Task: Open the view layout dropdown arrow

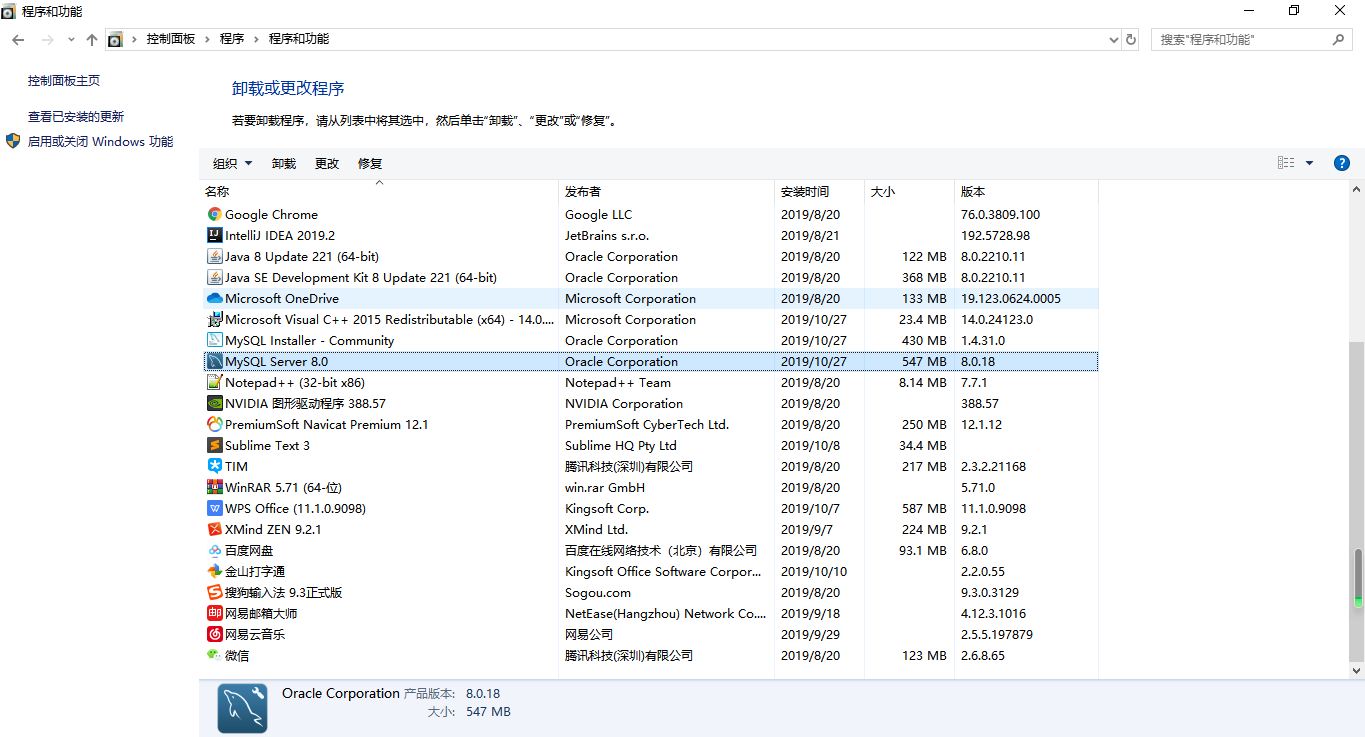Action: point(1309,162)
